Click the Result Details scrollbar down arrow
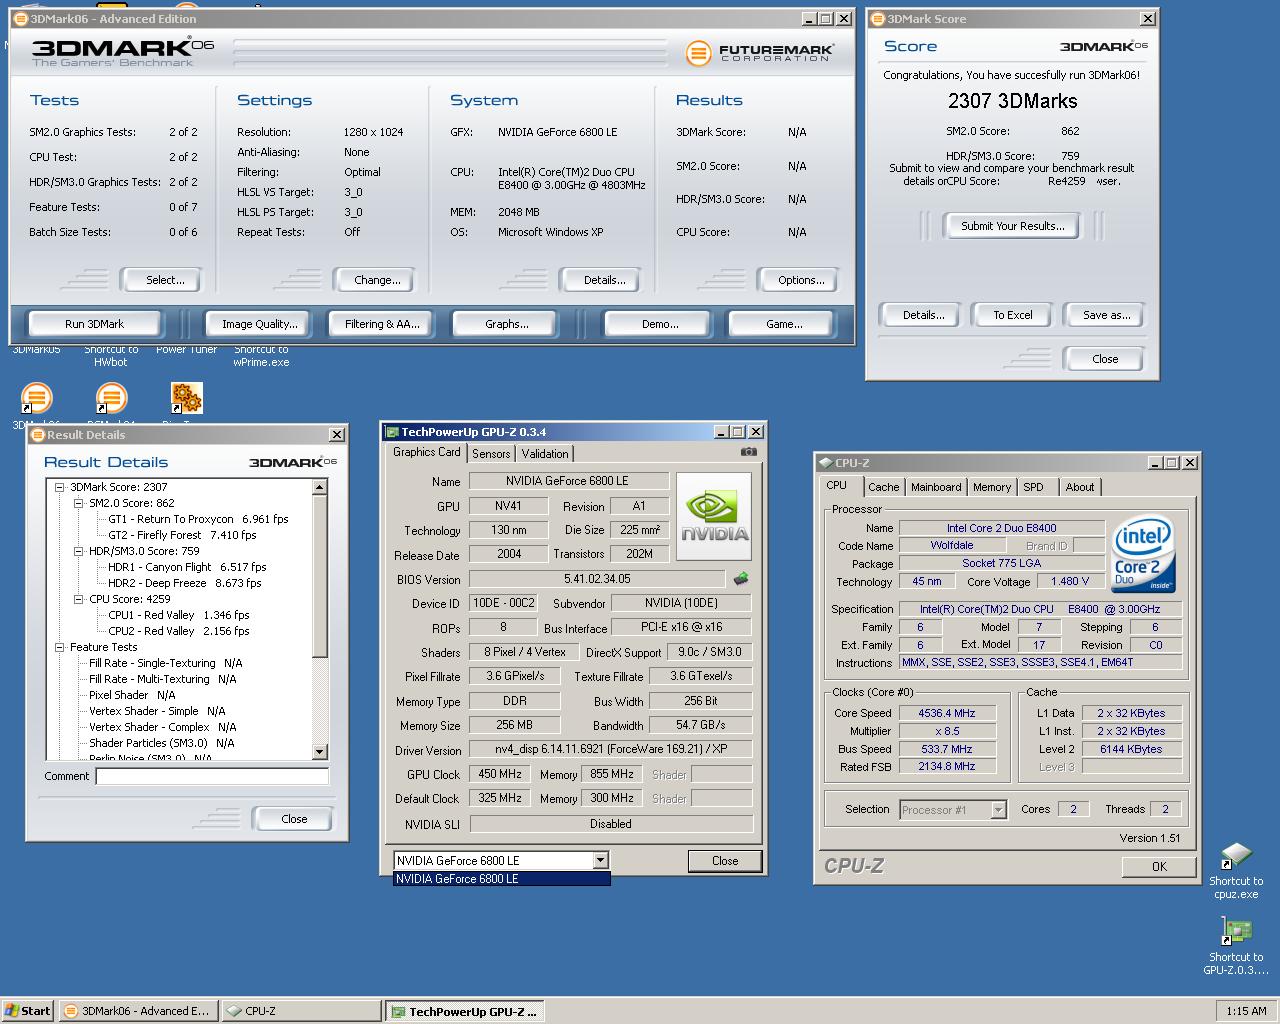 pyautogui.click(x=320, y=752)
